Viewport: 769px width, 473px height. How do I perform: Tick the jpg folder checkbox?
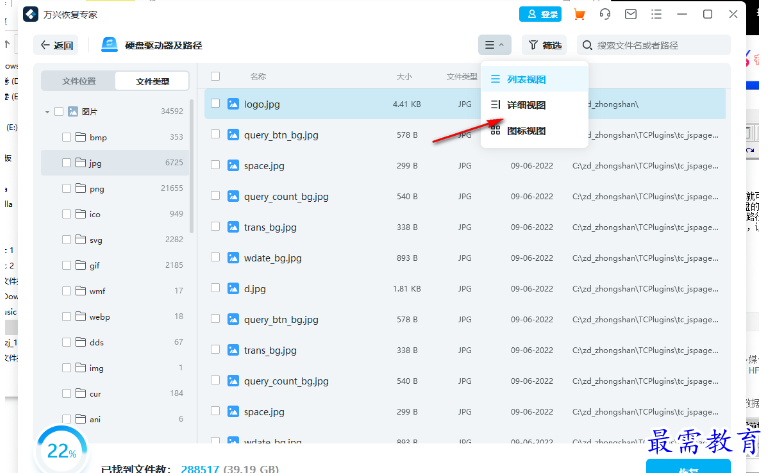tap(67, 162)
